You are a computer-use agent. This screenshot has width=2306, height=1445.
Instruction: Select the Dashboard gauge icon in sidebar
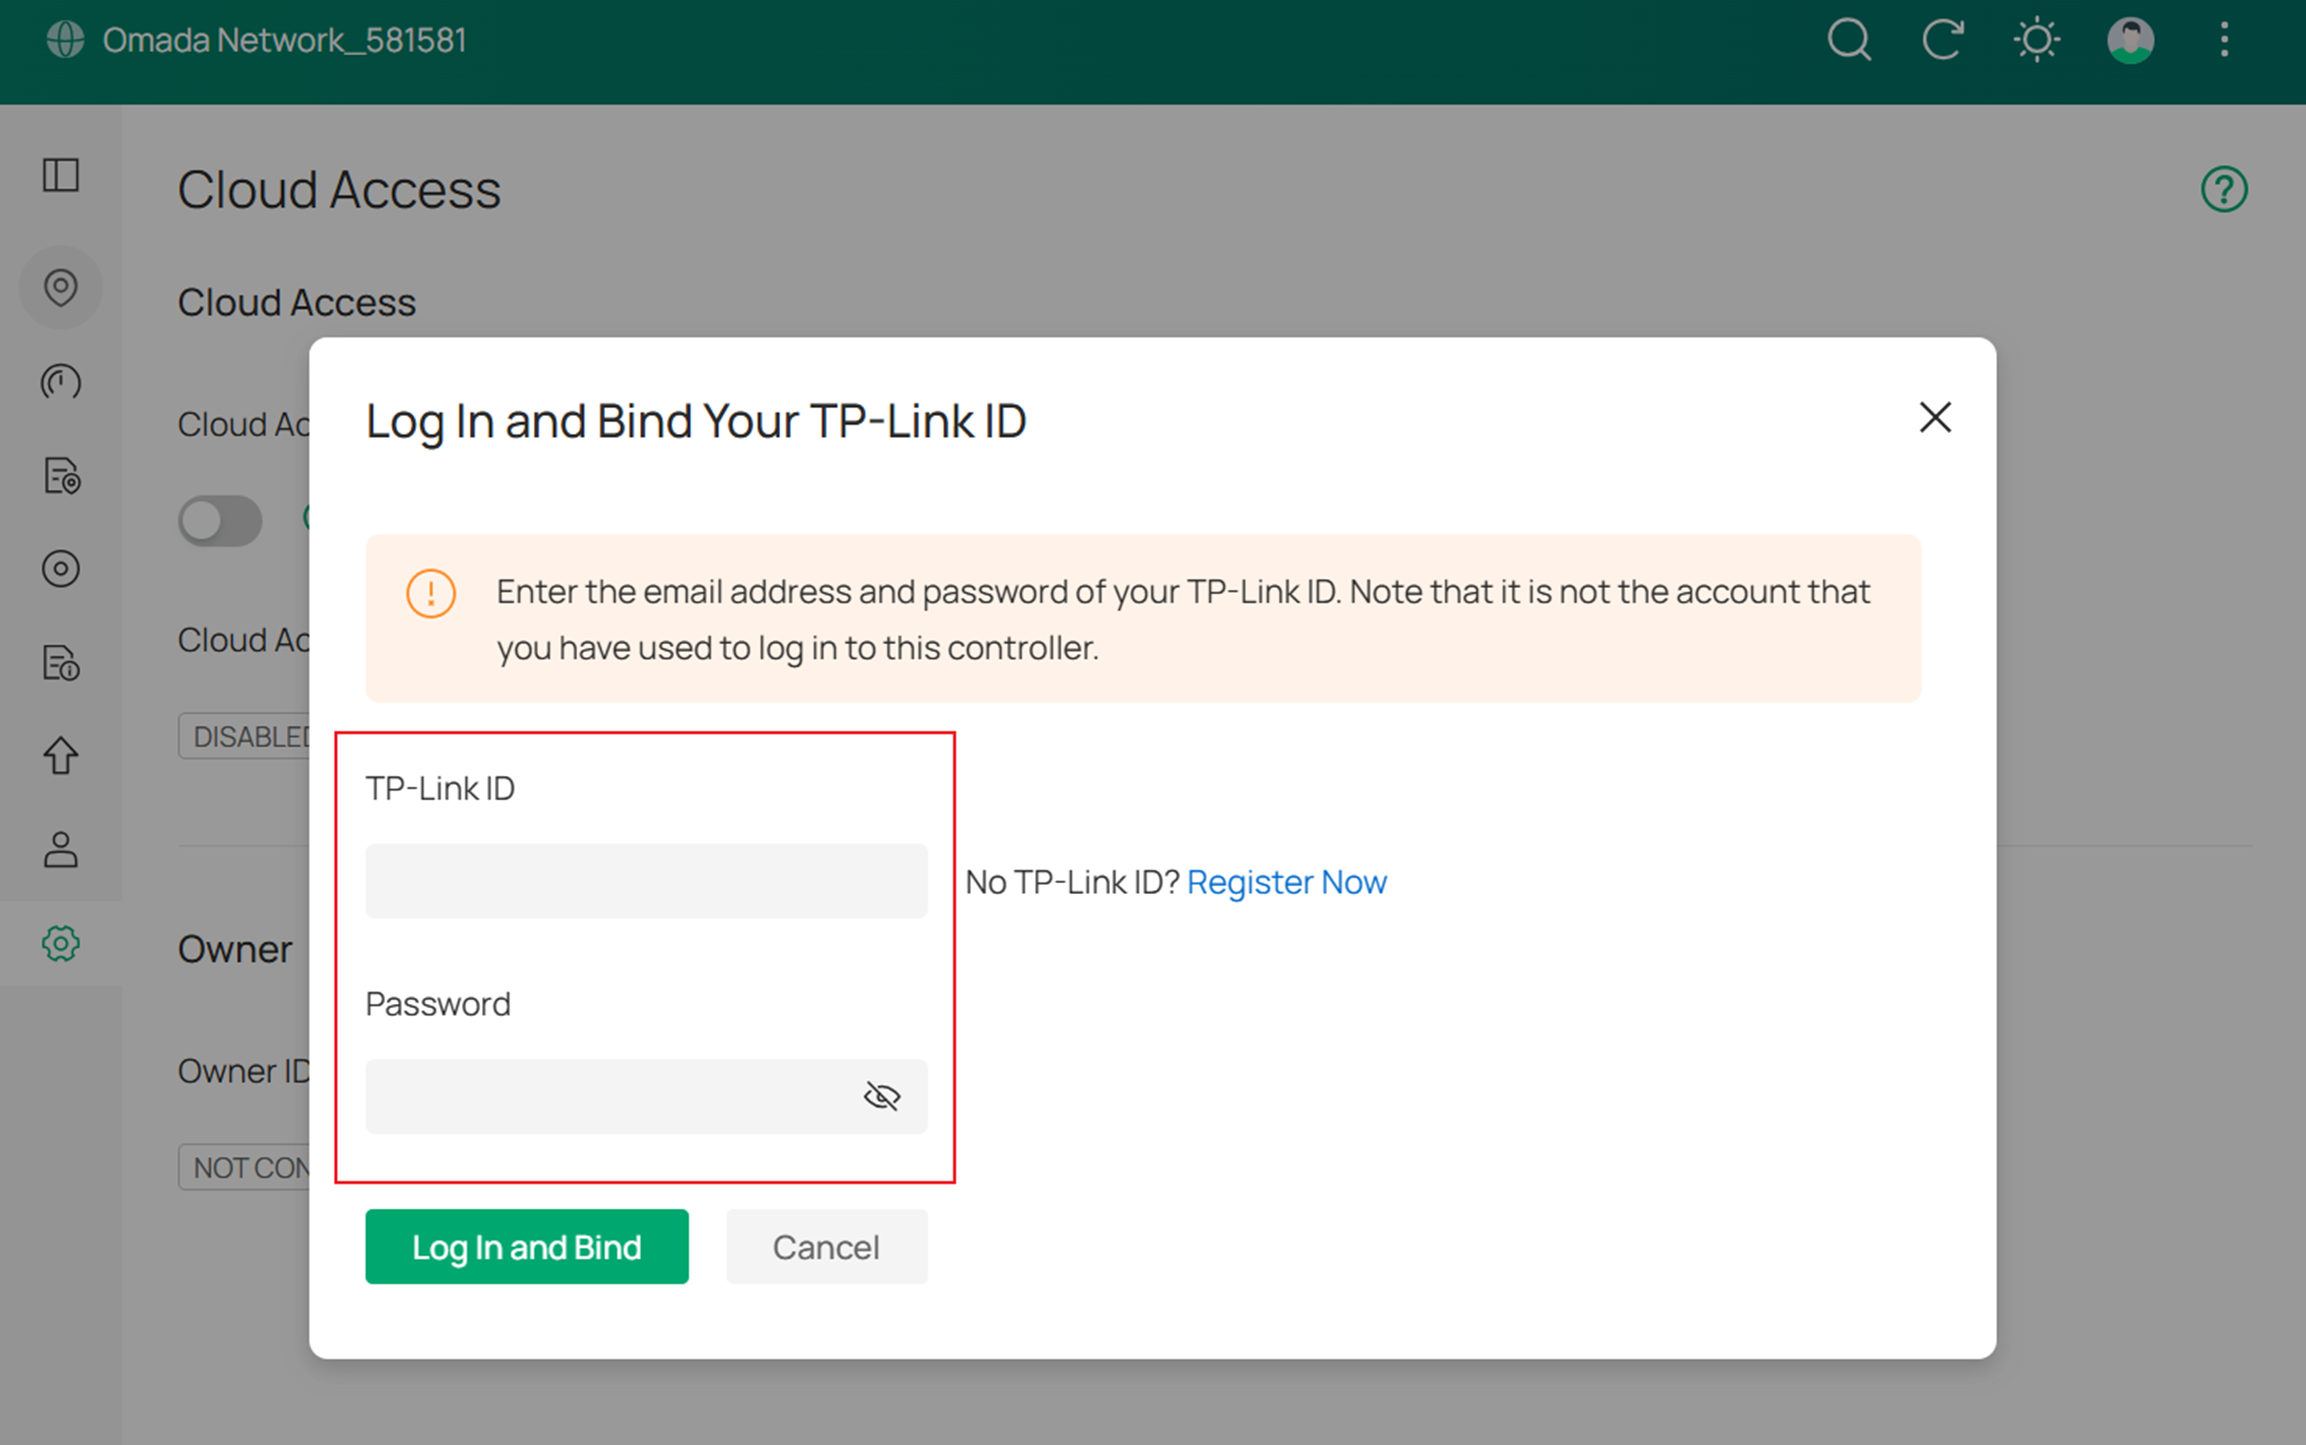[61, 382]
